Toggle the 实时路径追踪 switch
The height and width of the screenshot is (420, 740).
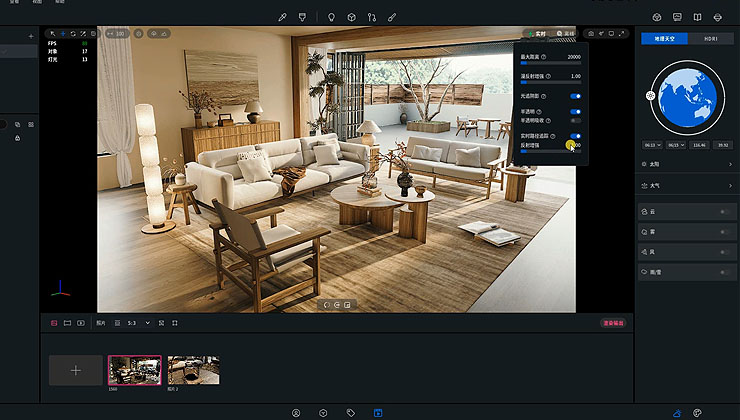coord(575,135)
